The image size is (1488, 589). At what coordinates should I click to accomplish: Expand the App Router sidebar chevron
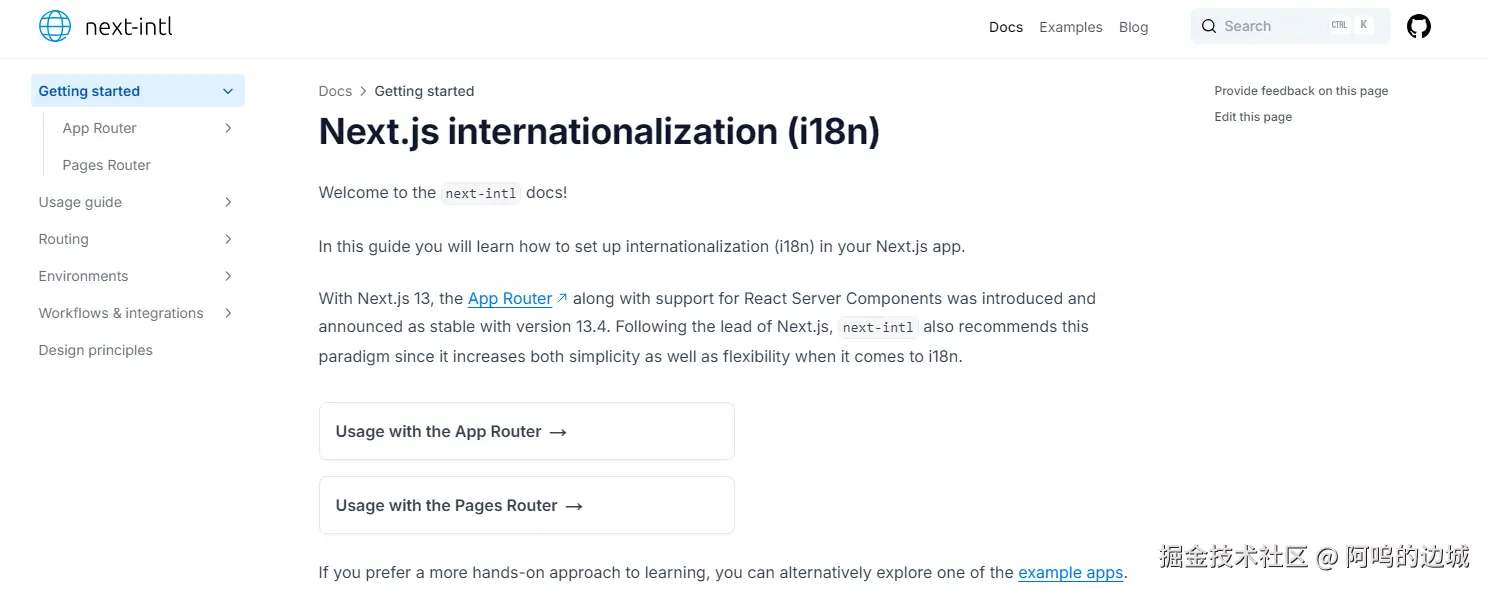[x=228, y=128]
